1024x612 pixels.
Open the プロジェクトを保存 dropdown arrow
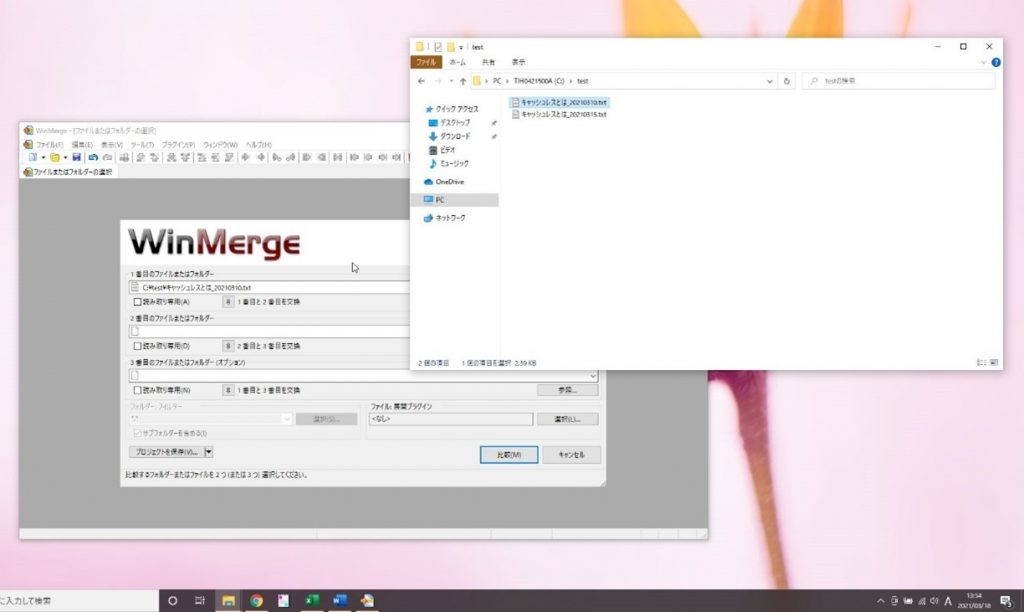click(x=208, y=452)
